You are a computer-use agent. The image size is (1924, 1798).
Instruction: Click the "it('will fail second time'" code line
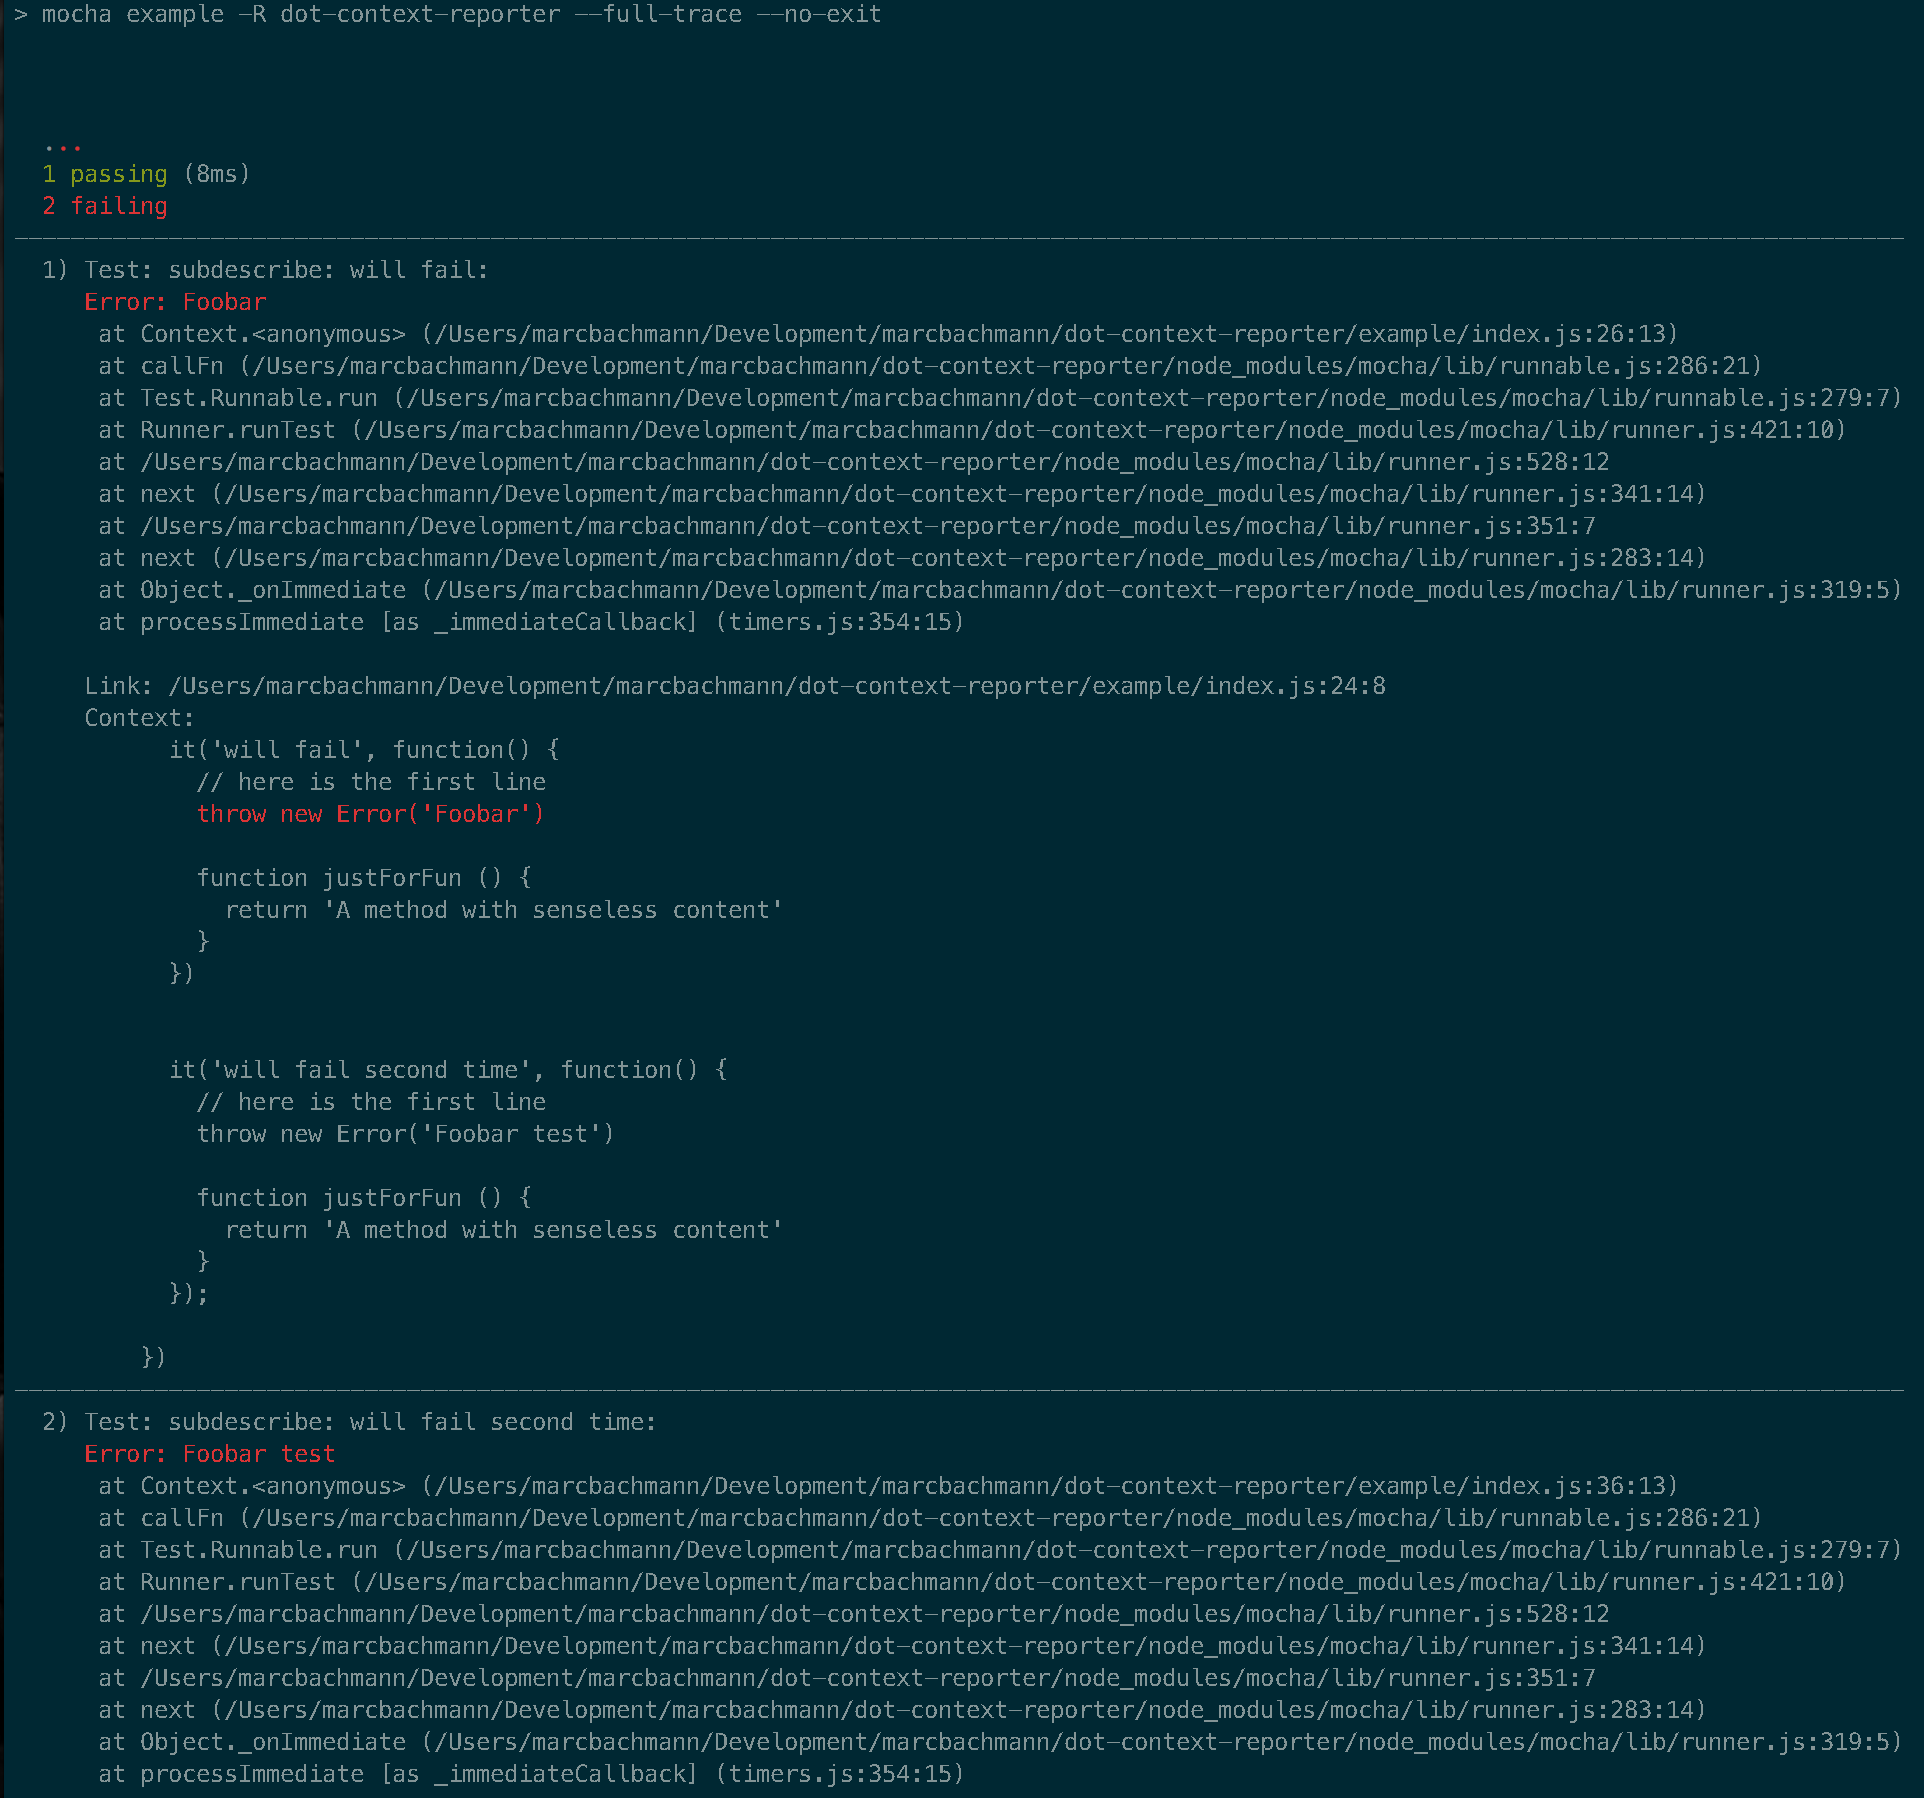tap(447, 1070)
